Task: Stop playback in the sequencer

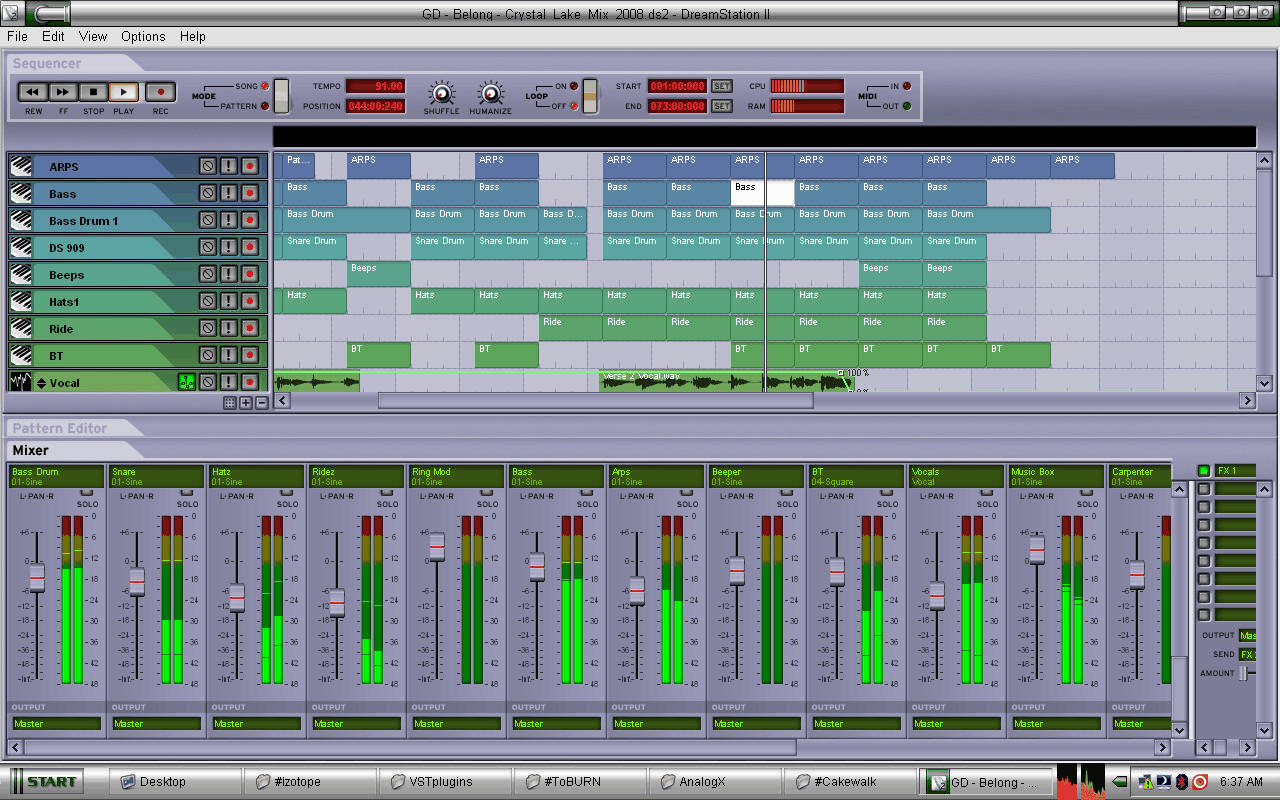Action: click(x=93, y=92)
